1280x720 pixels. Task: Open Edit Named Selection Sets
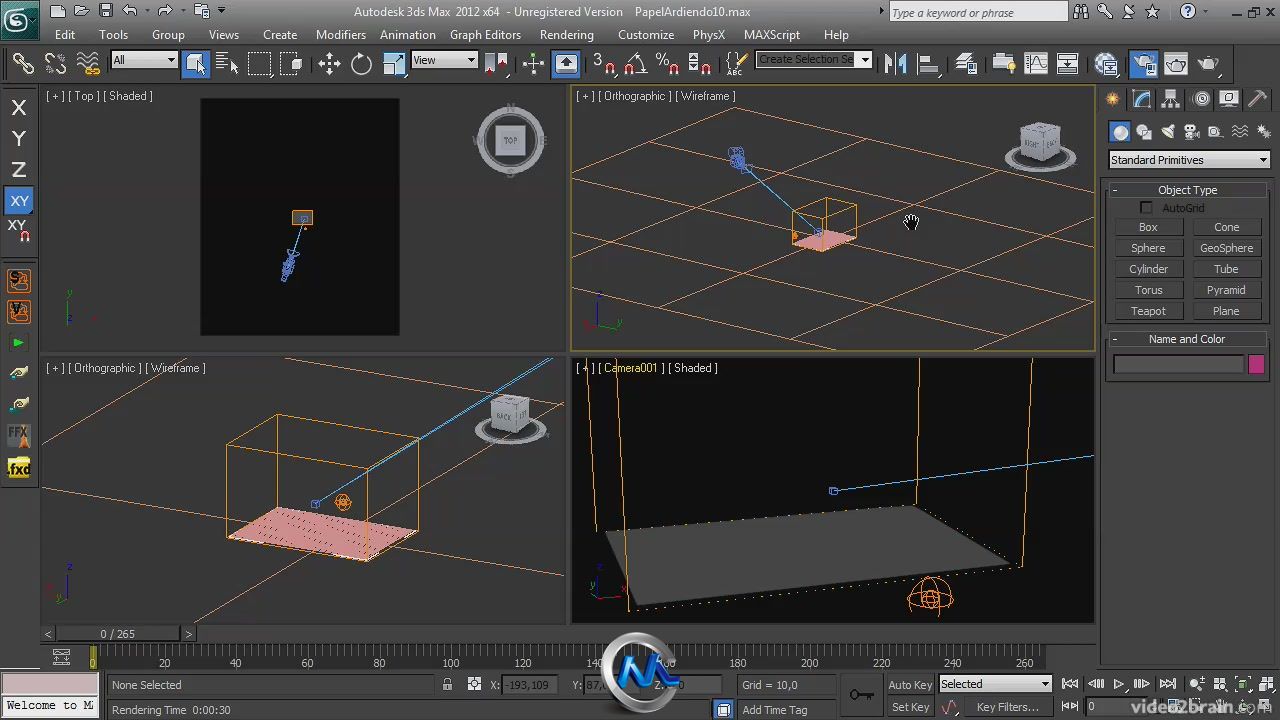tap(735, 64)
